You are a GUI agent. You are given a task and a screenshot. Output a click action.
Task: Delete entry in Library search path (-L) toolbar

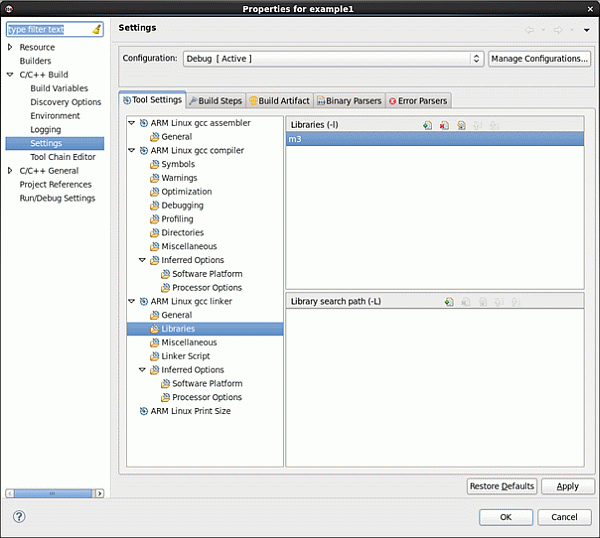pos(466,302)
